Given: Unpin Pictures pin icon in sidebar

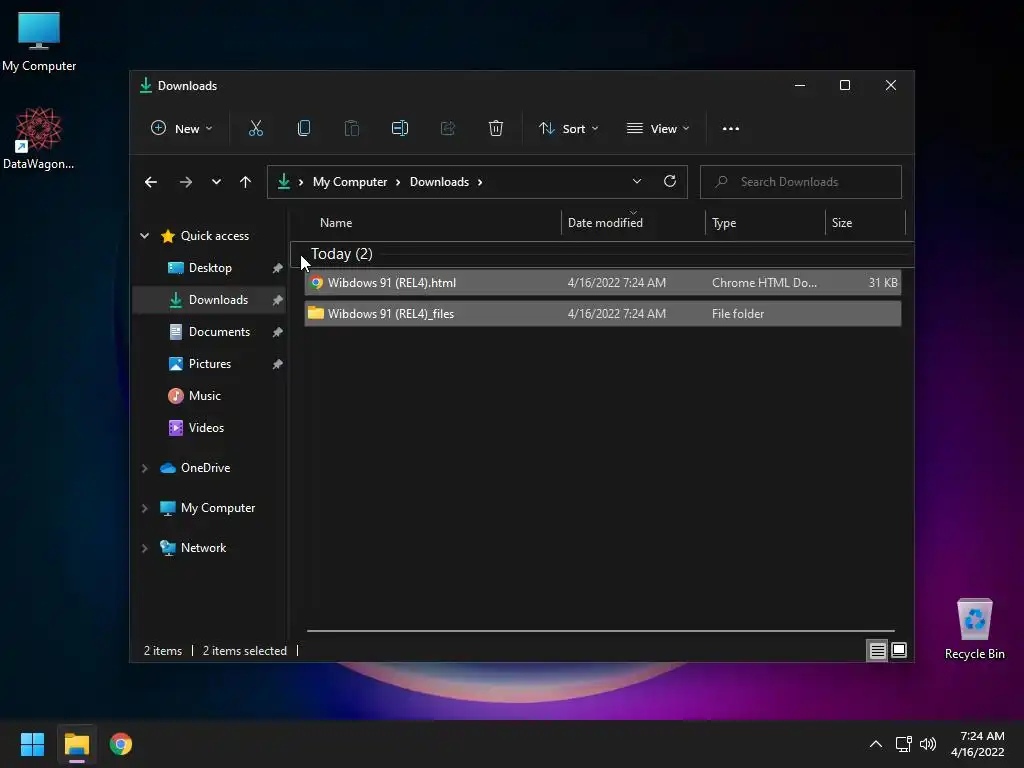Looking at the screenshot, I should [278, 364].
